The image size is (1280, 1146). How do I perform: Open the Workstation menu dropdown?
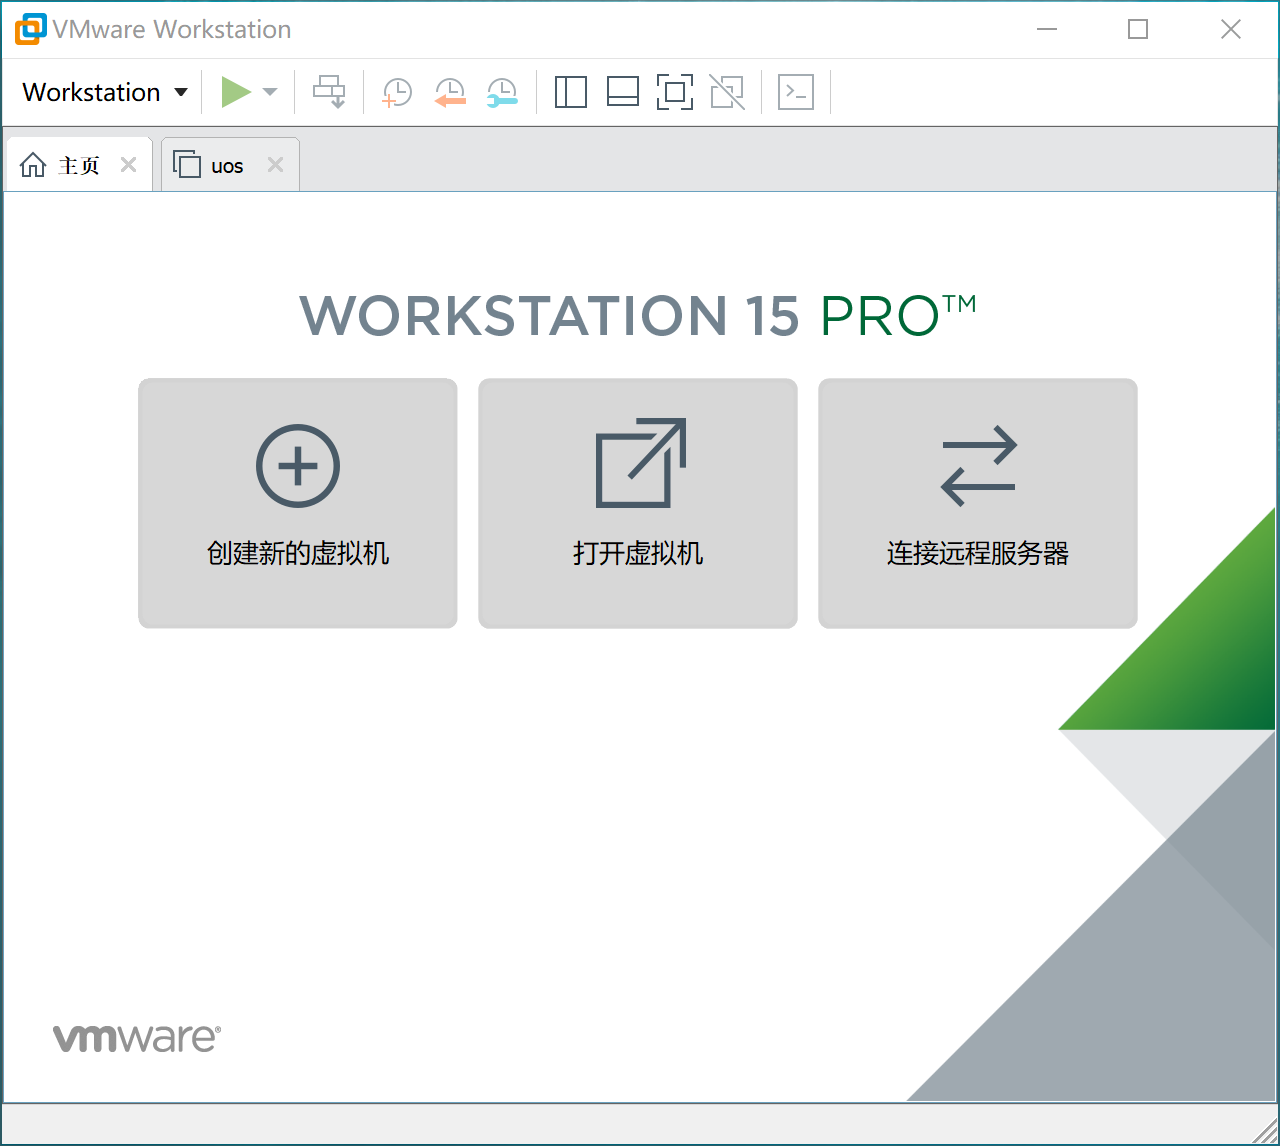[105, 92]
